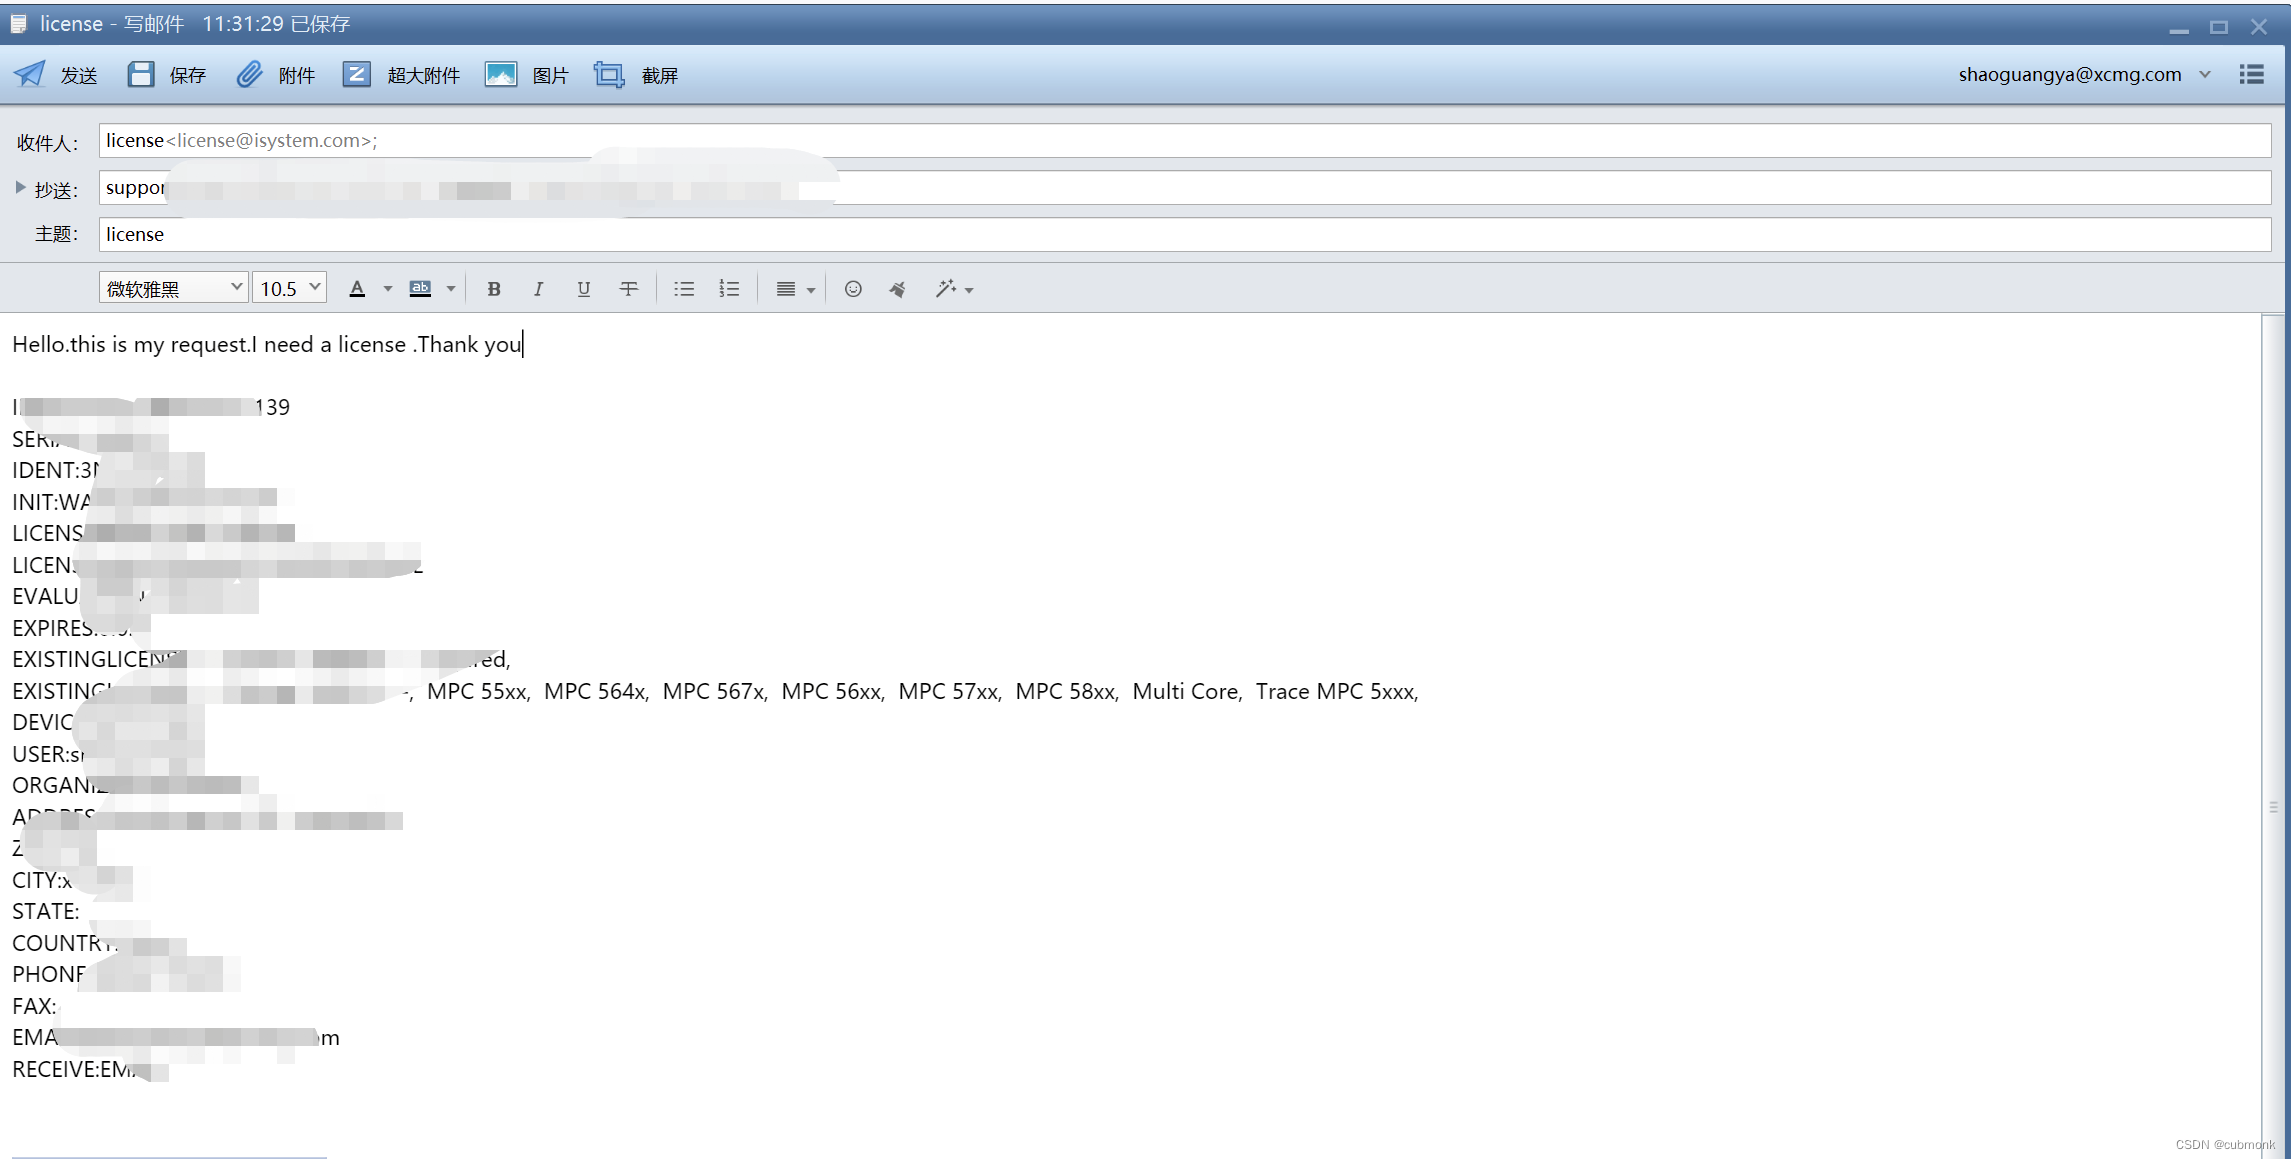The height and width of the screenshot is (1159, 2291).
Task: Click the 'FAX:' line in body
Action: pos(34,1006)
